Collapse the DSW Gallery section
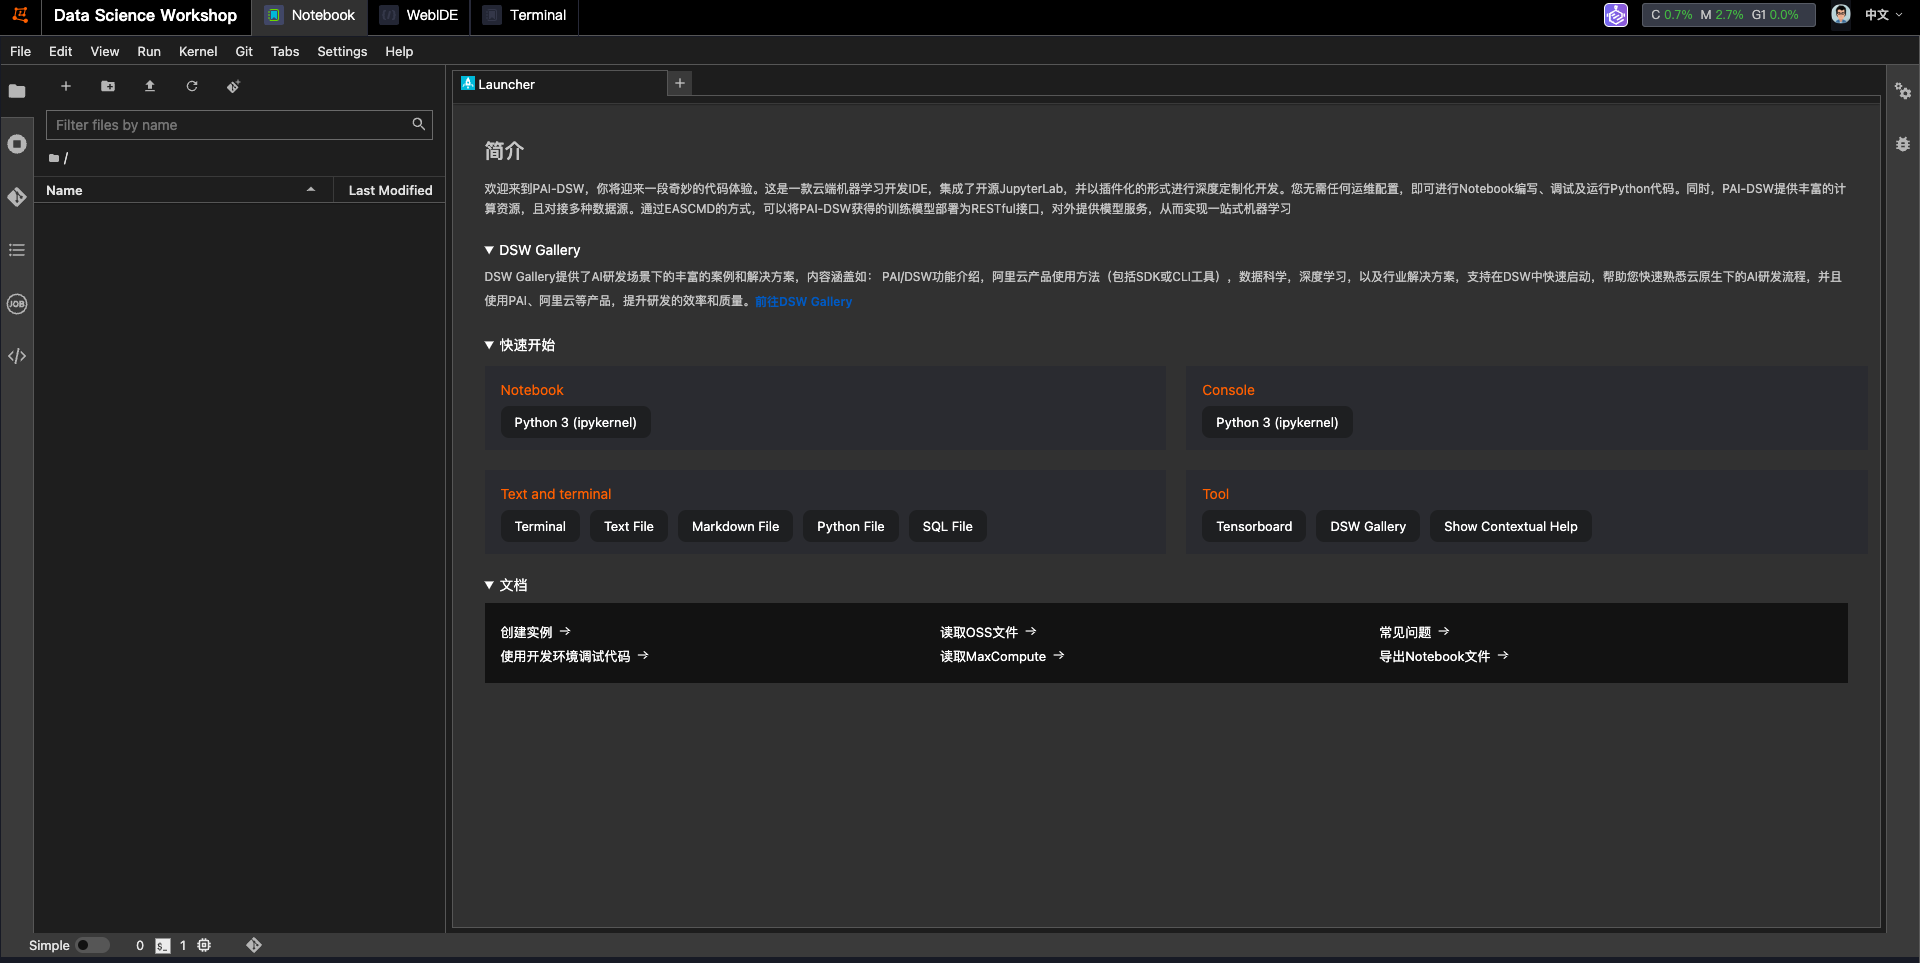This screenshot has width=1920, height=963. coord(489,250)
